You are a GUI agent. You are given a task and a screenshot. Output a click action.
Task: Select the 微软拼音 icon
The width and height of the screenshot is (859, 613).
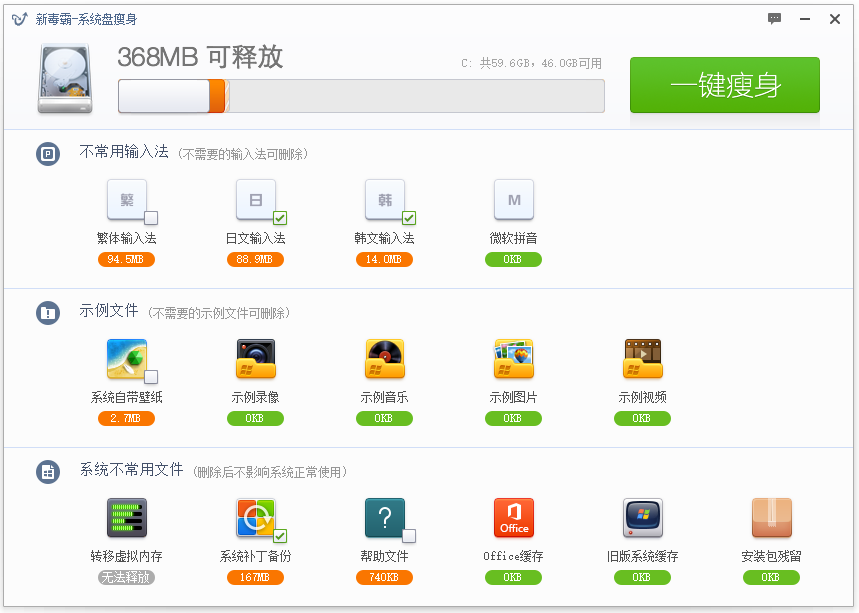(514, 199)
